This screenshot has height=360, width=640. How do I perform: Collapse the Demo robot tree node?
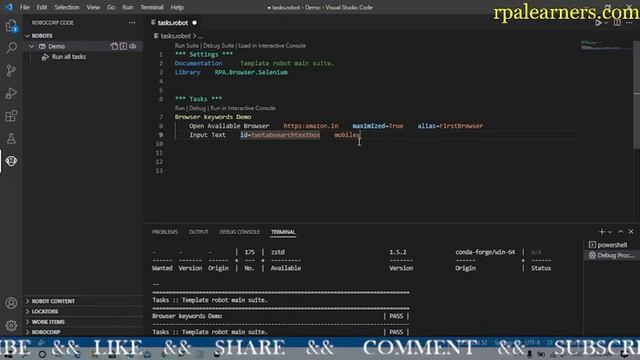click(31, 46)
